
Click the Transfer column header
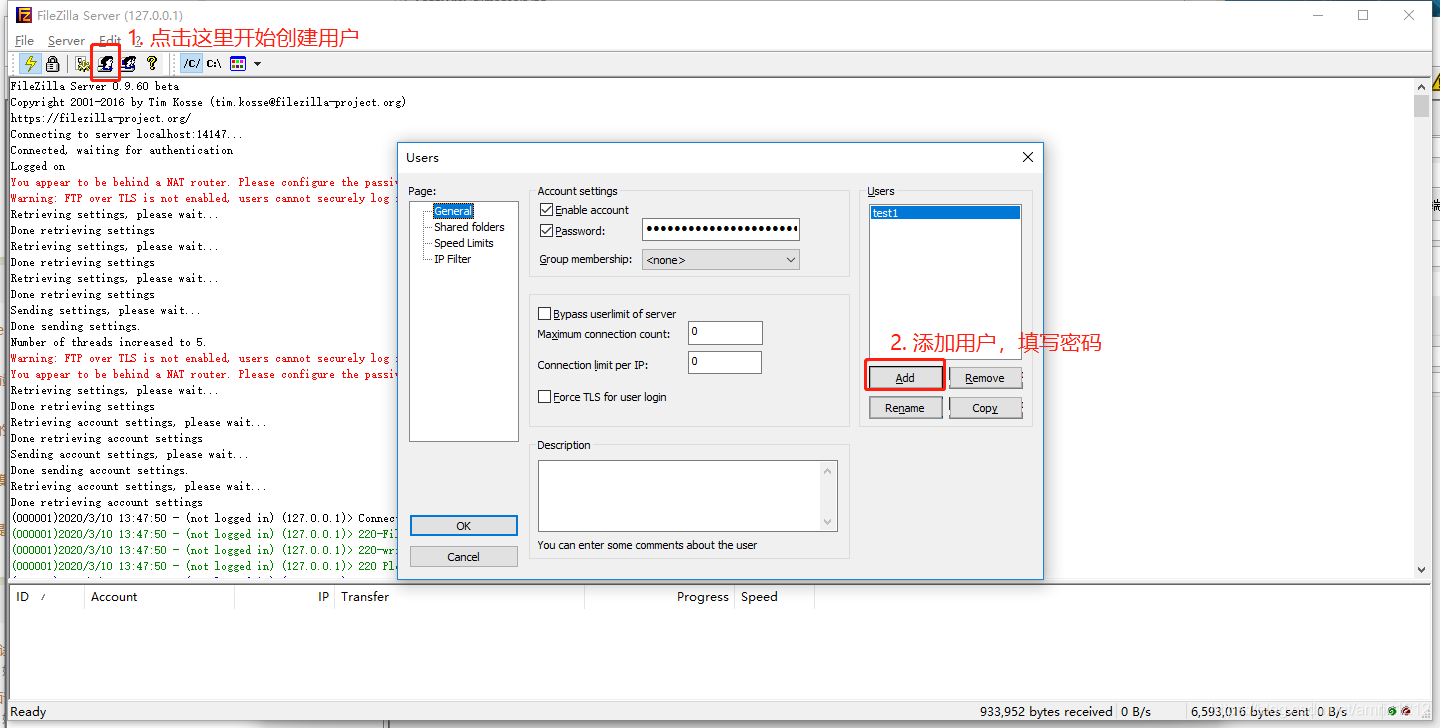click(x=459, y=597)
